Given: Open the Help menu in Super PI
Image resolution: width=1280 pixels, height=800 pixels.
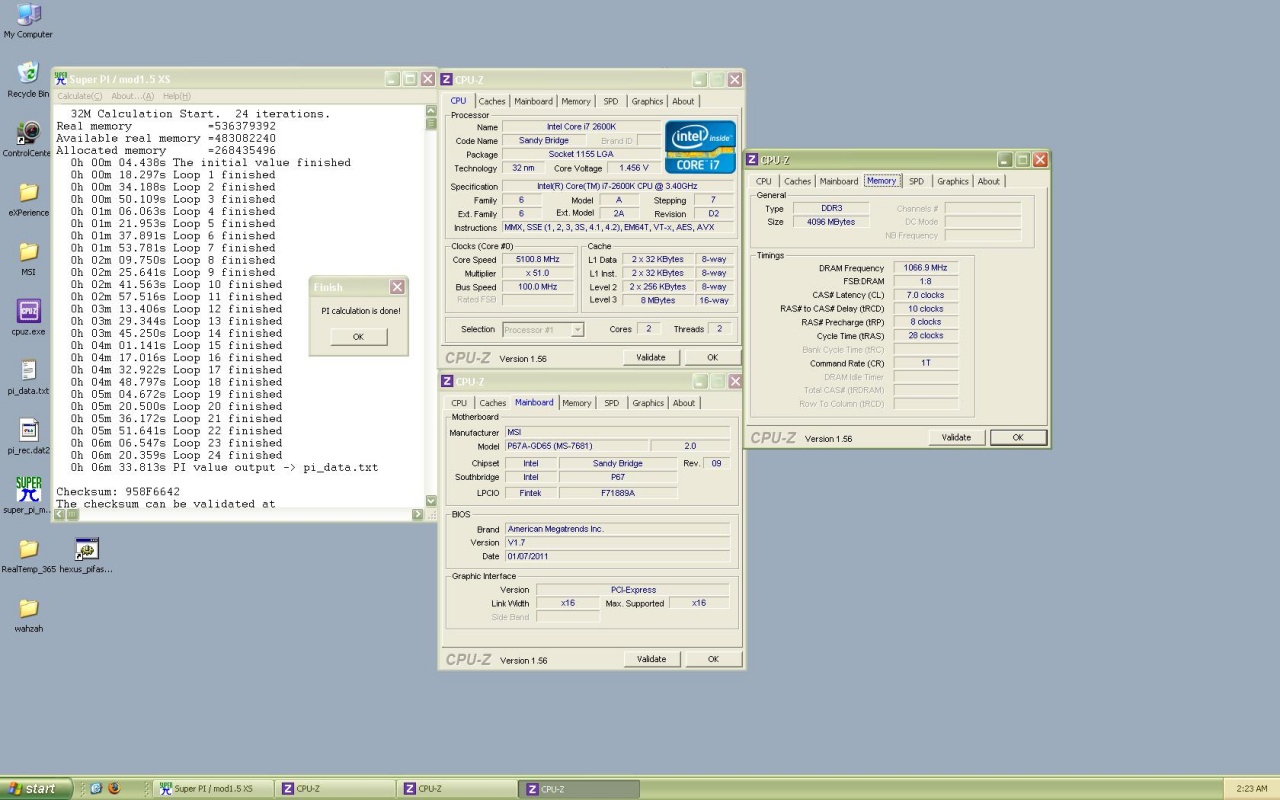Looking at the screenshot, I should [x=176, y=96].
